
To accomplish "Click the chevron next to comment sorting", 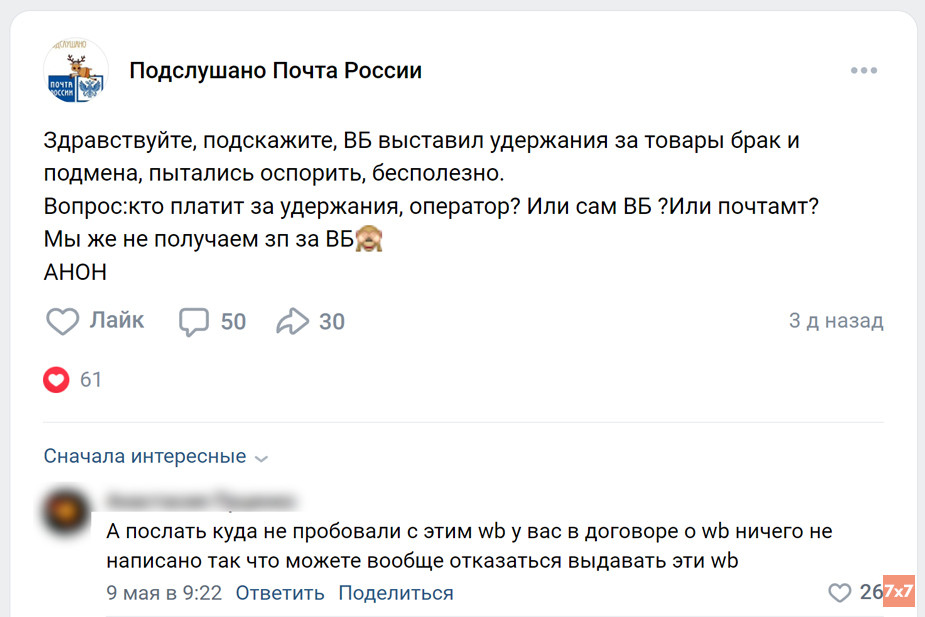I will [261, 457].
